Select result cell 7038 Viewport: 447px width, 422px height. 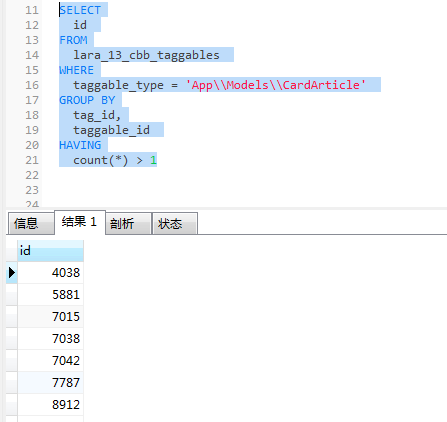click(50, 339)
